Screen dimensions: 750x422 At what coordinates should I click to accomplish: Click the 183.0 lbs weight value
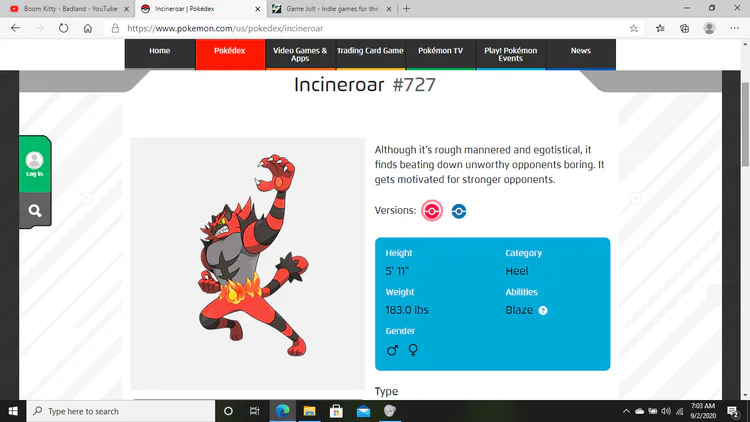pyautogui.click(x=407, y=310)
